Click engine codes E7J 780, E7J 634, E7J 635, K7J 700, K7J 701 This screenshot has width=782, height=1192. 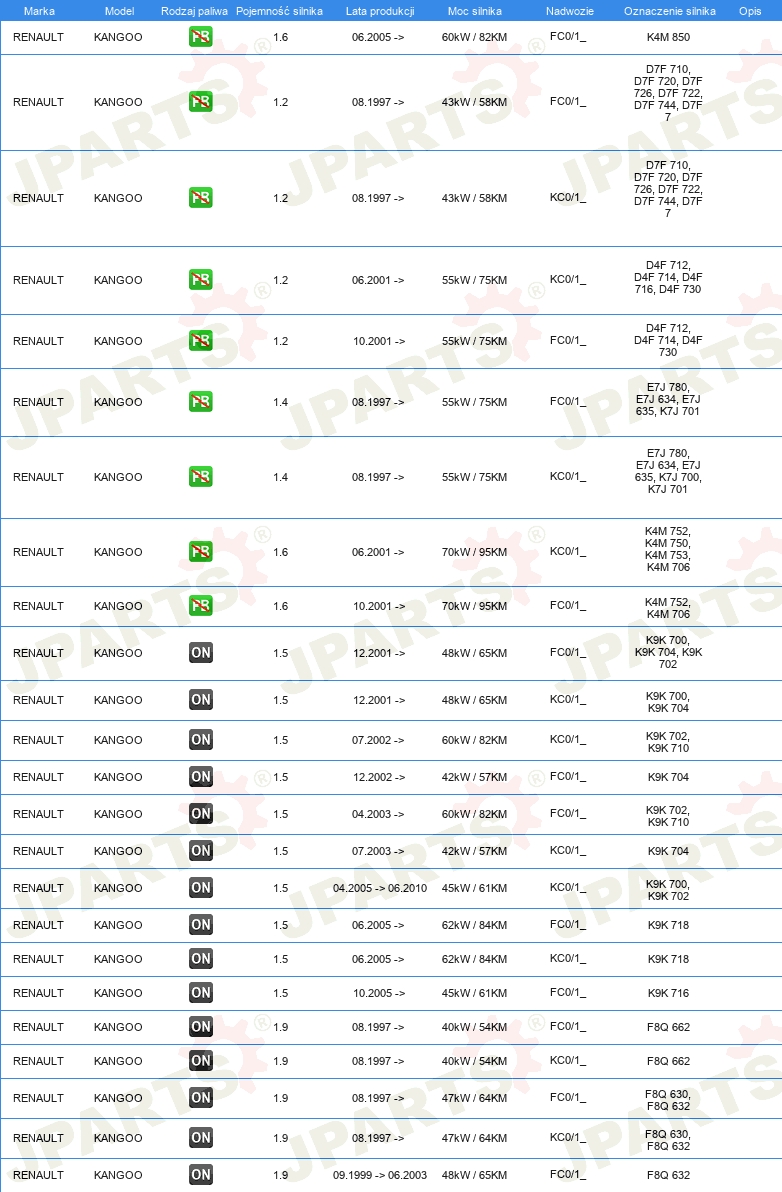pos(669,471)
